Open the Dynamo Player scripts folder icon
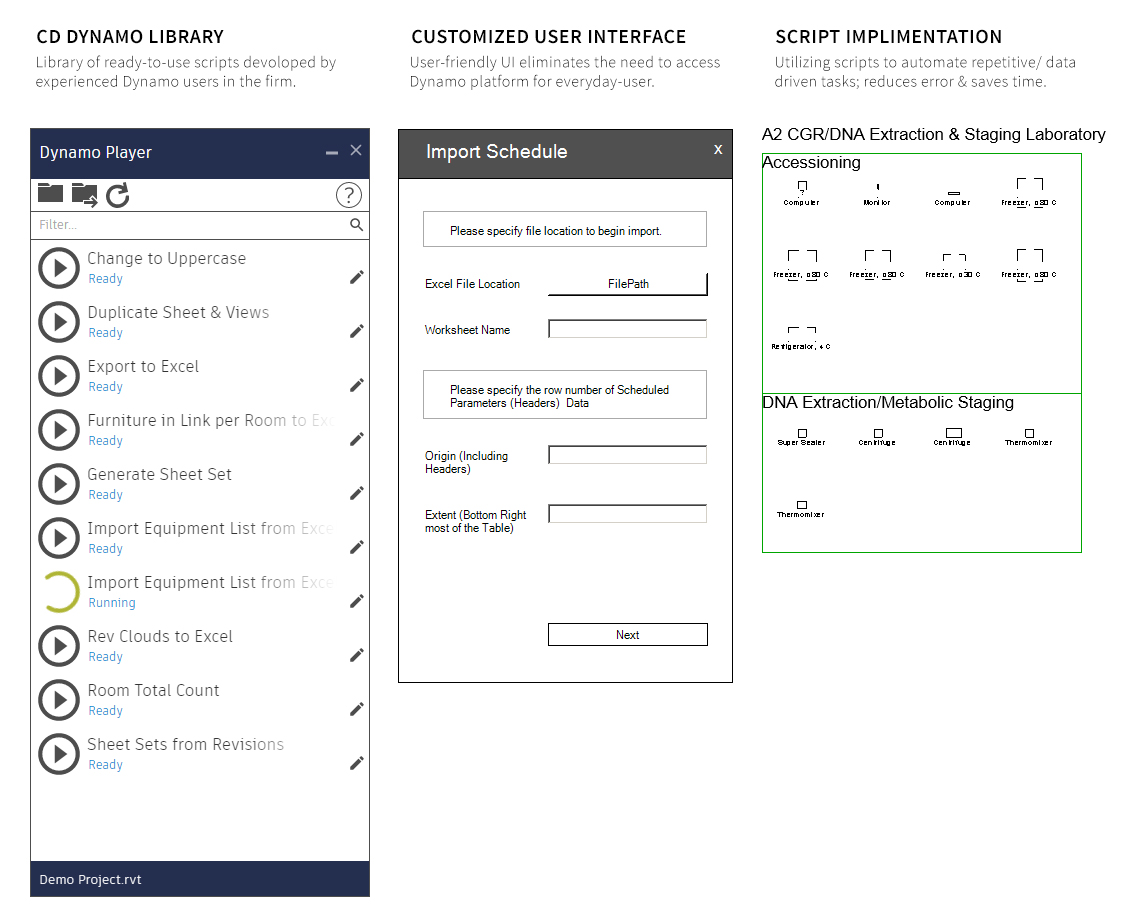 point(50,193)
